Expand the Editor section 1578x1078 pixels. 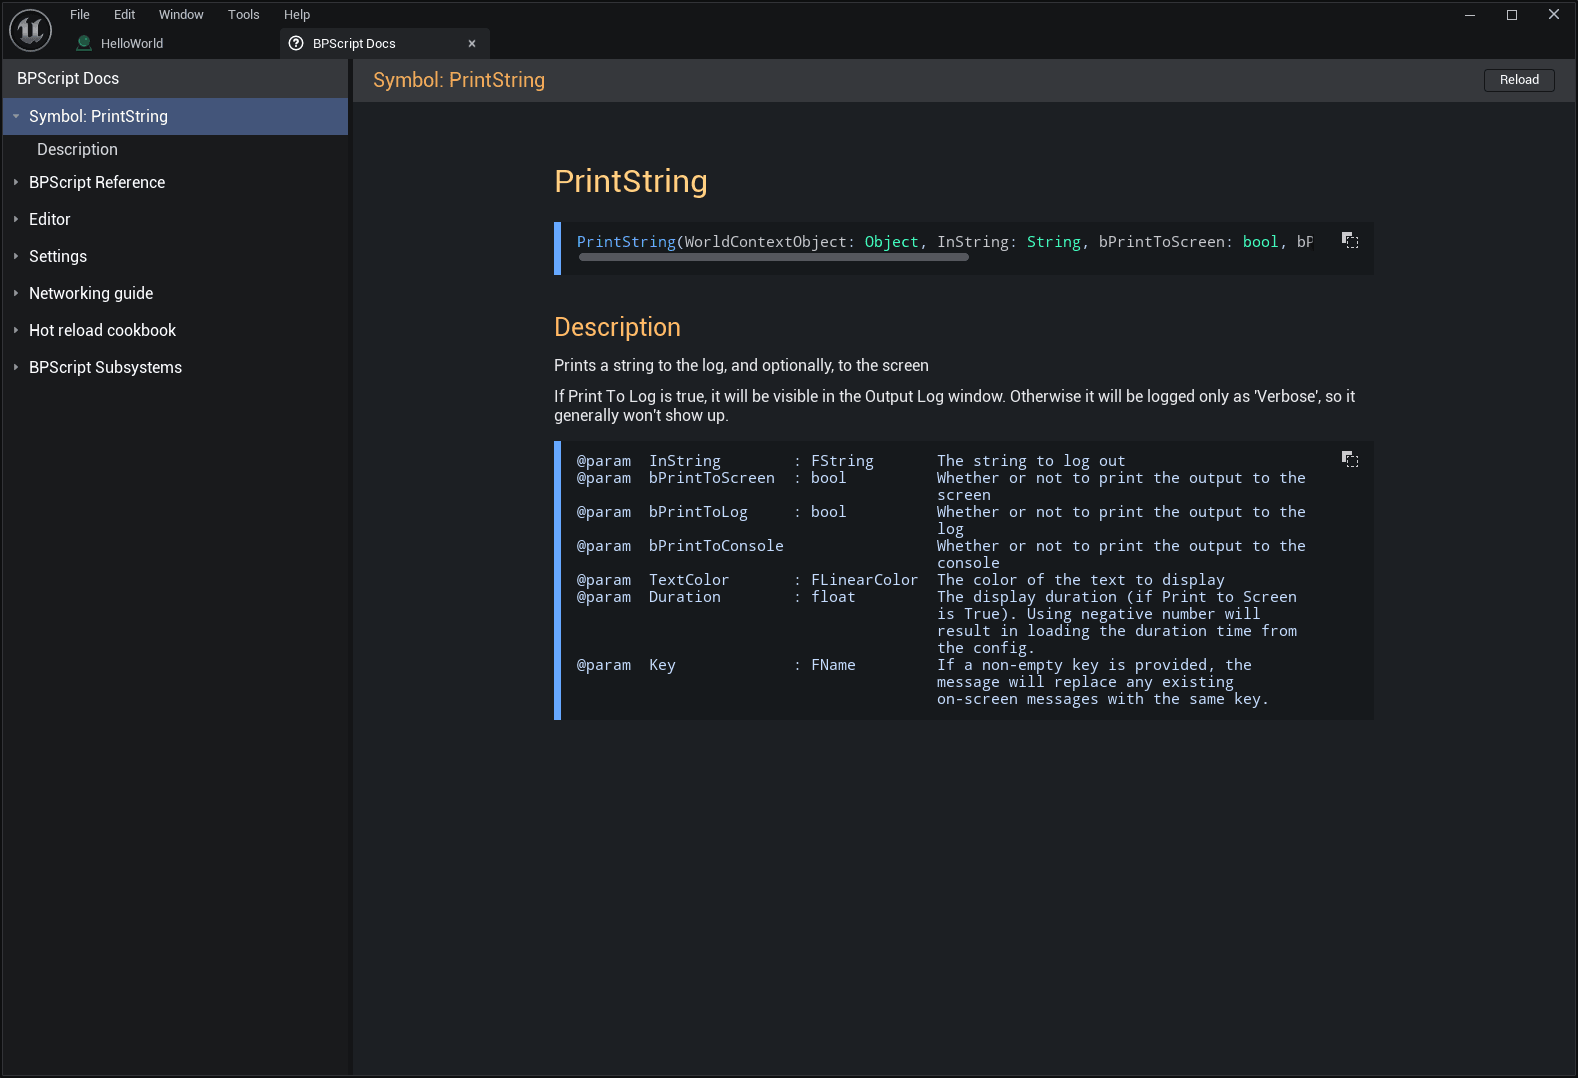point(16,219)
